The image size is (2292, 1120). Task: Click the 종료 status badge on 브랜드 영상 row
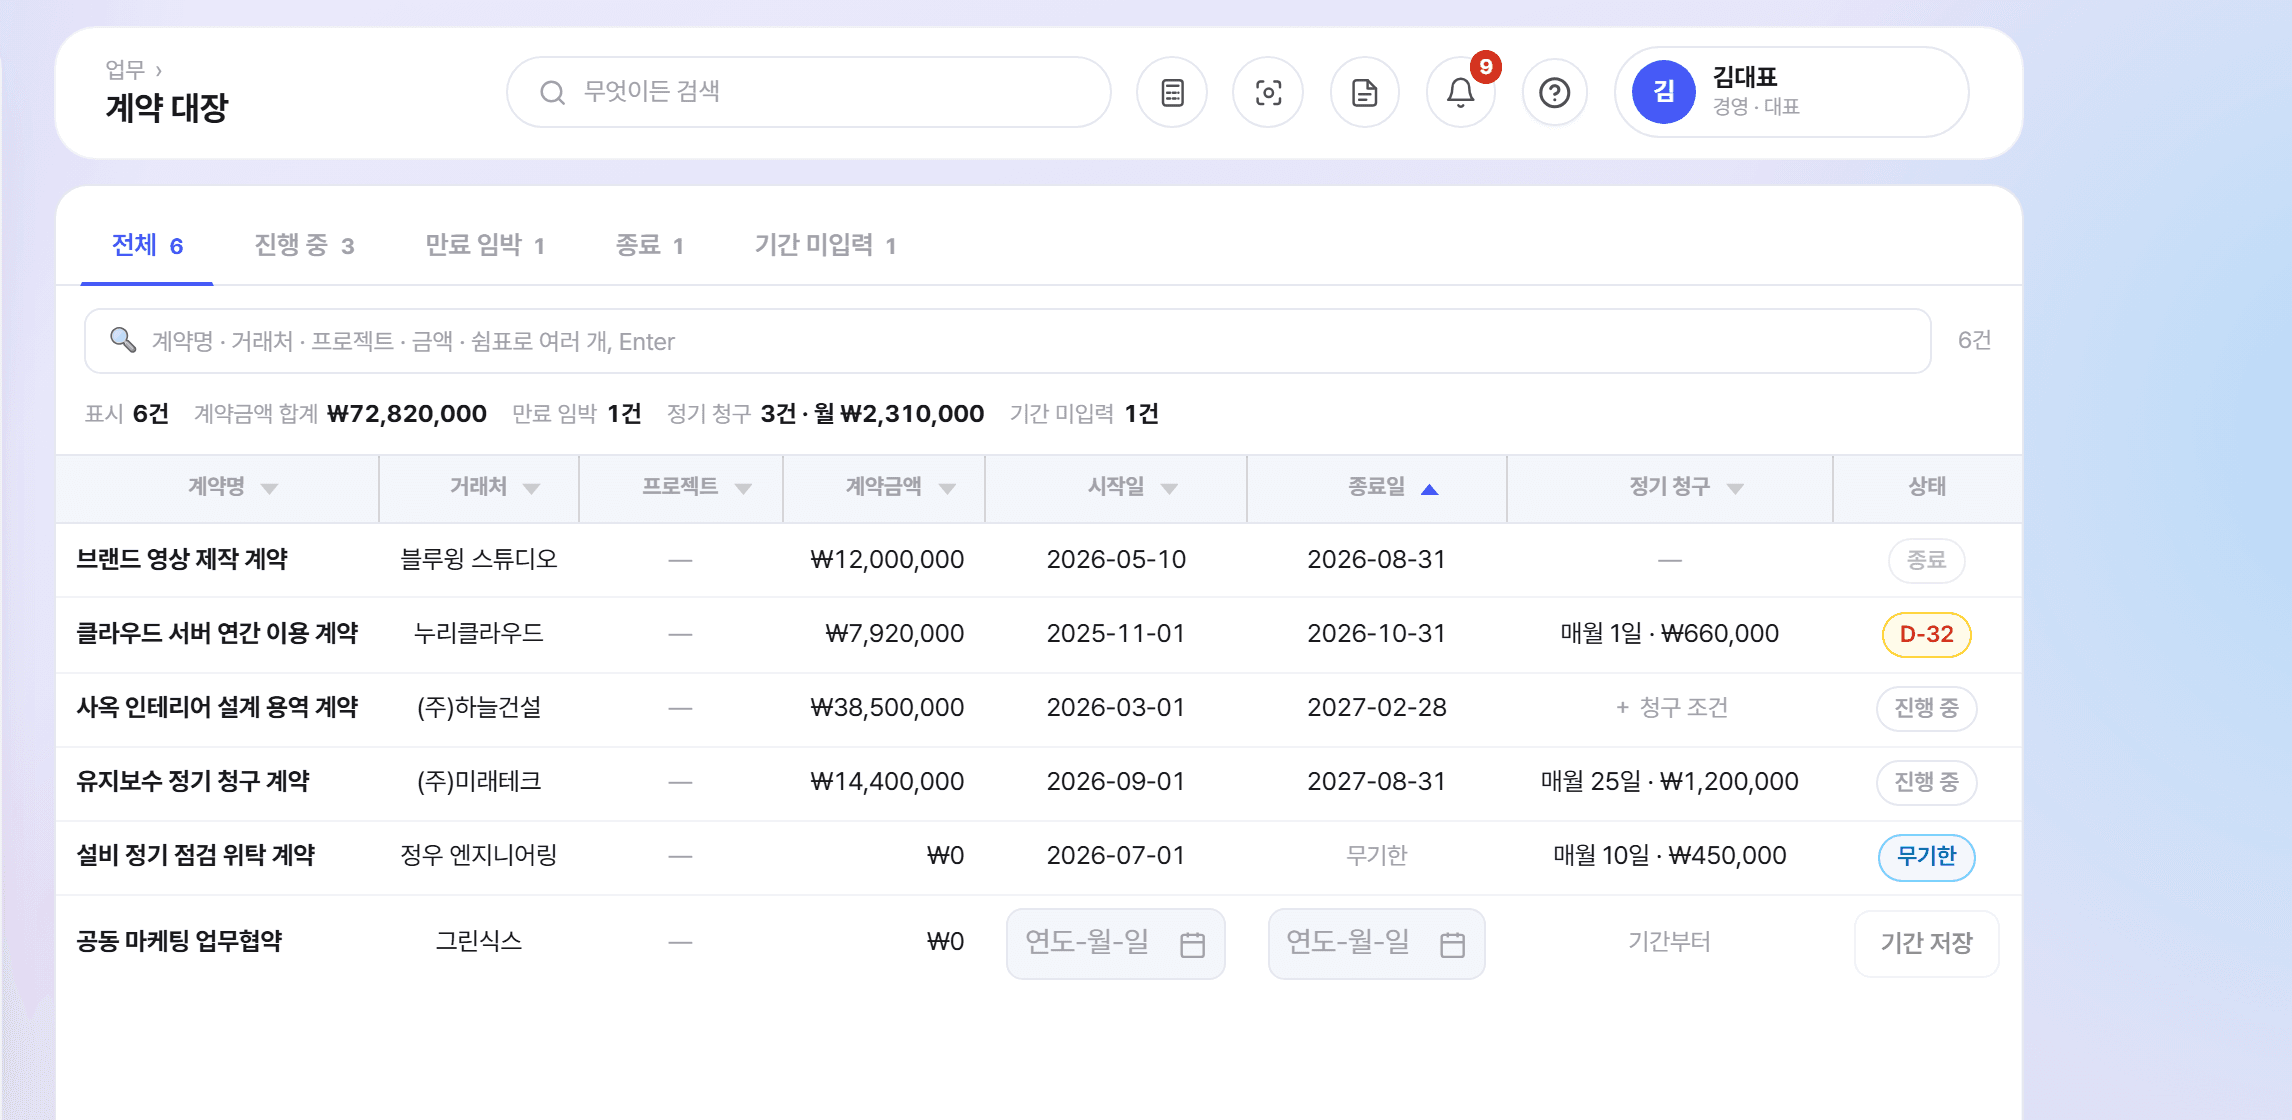tap(1926, 560)
